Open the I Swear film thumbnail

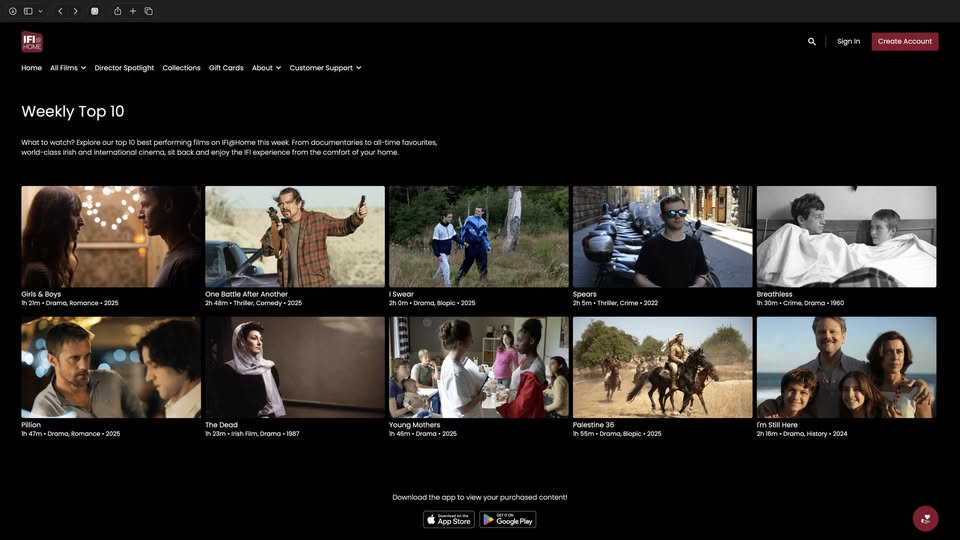point(479,236)
